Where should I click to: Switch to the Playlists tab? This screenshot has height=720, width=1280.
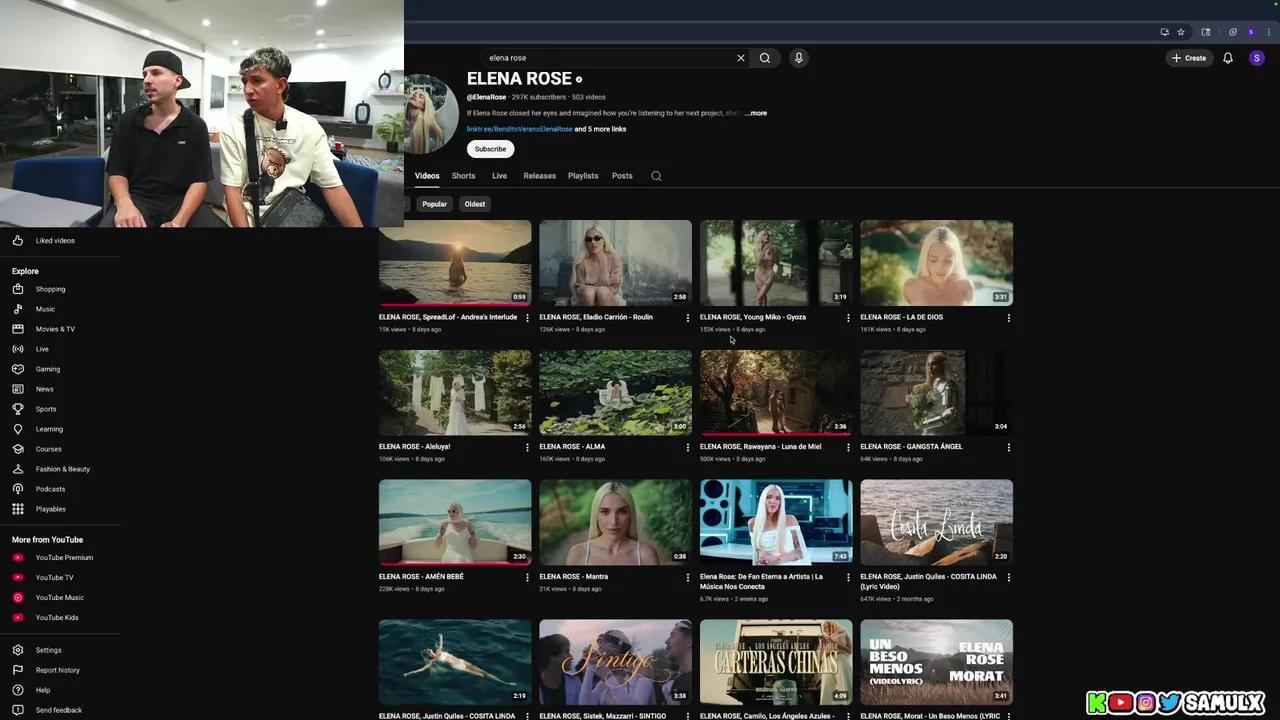click(x=583, y=176)
